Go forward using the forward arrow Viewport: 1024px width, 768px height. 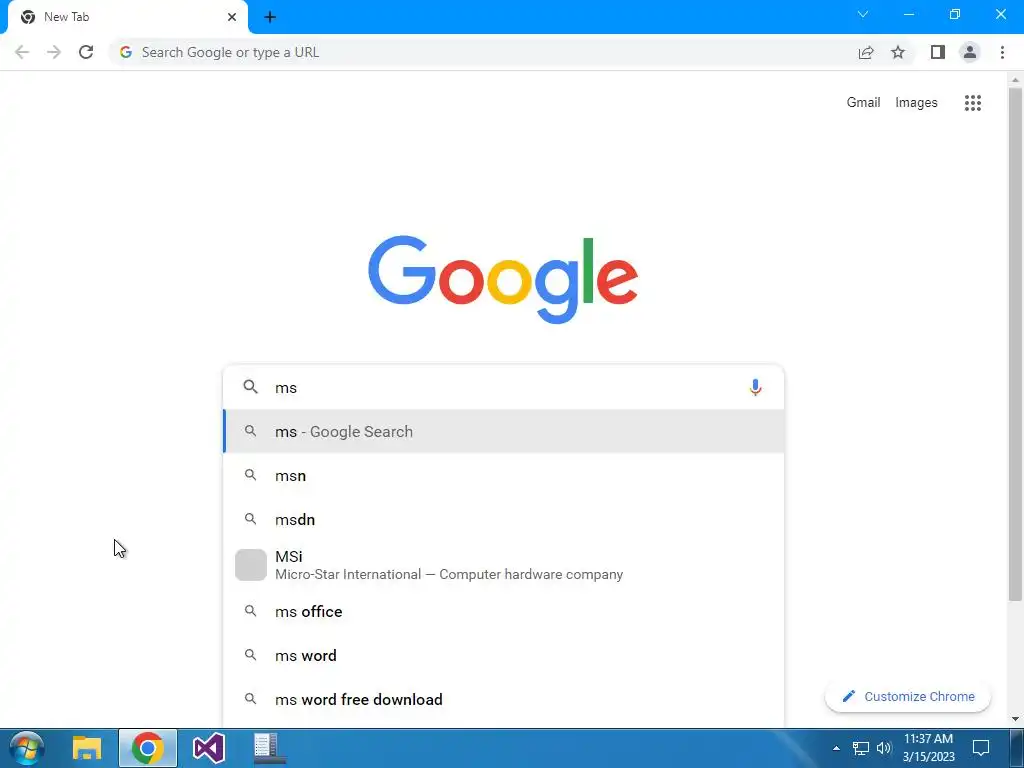pos(54,52)
